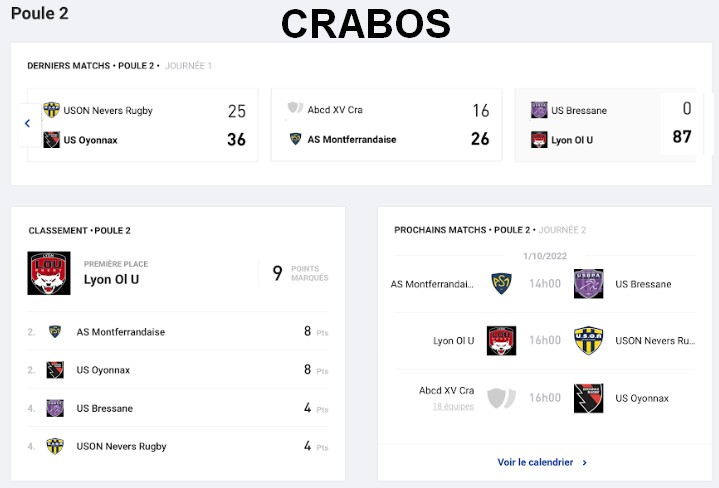Viewport: 719px width, 488px height.
Task: Click the US Bressane logo in upcoming matches
Action: (x=588, y=284)
